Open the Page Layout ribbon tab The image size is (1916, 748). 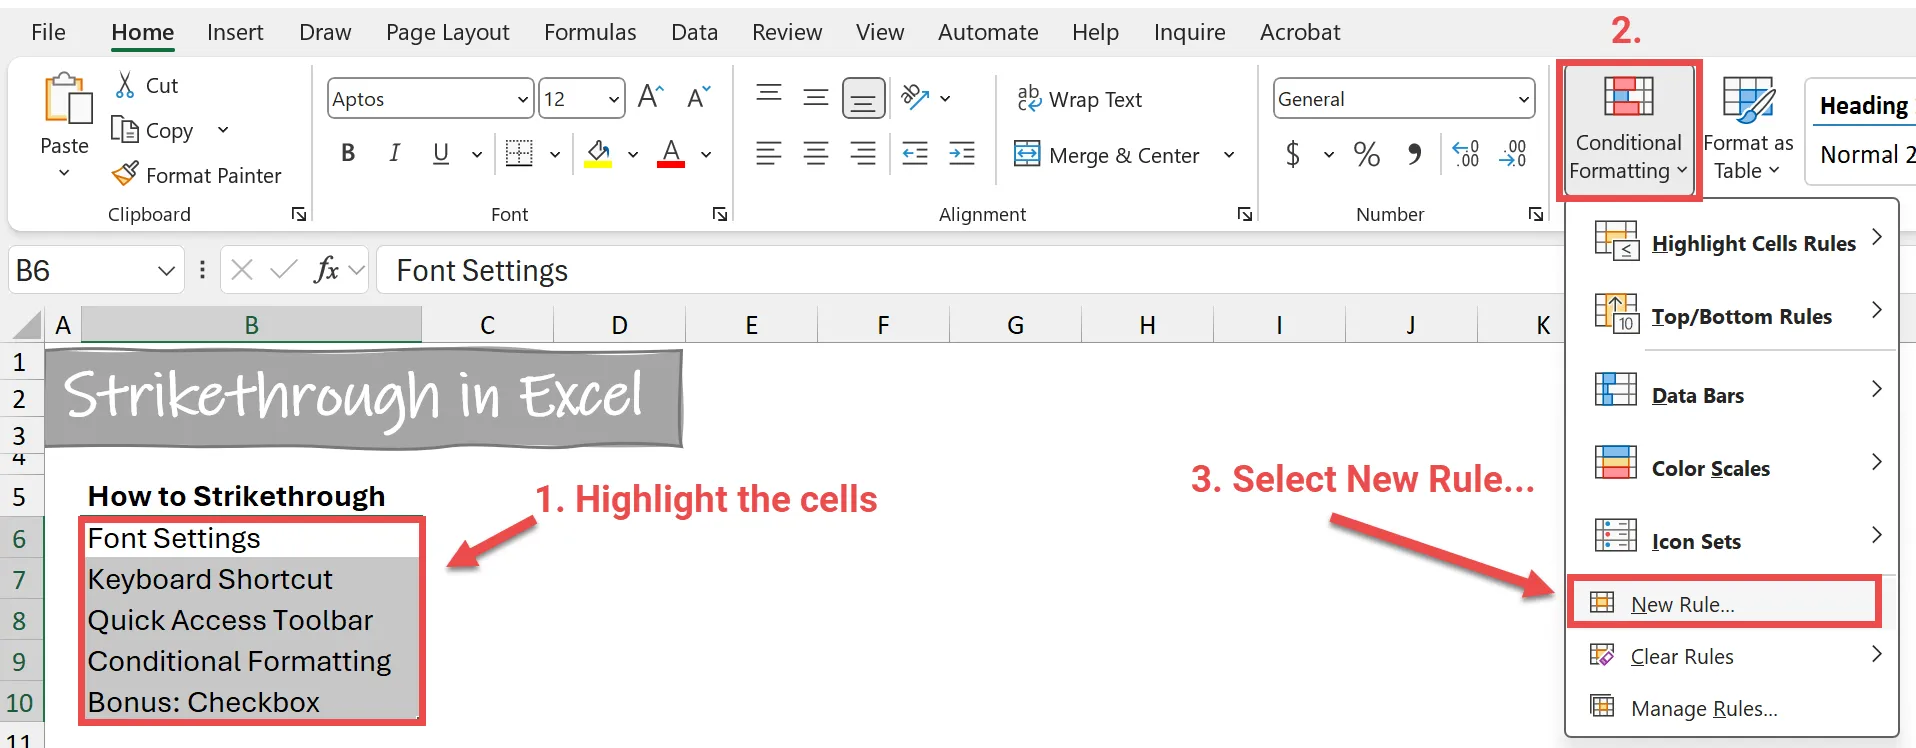(x=447, y=32)
